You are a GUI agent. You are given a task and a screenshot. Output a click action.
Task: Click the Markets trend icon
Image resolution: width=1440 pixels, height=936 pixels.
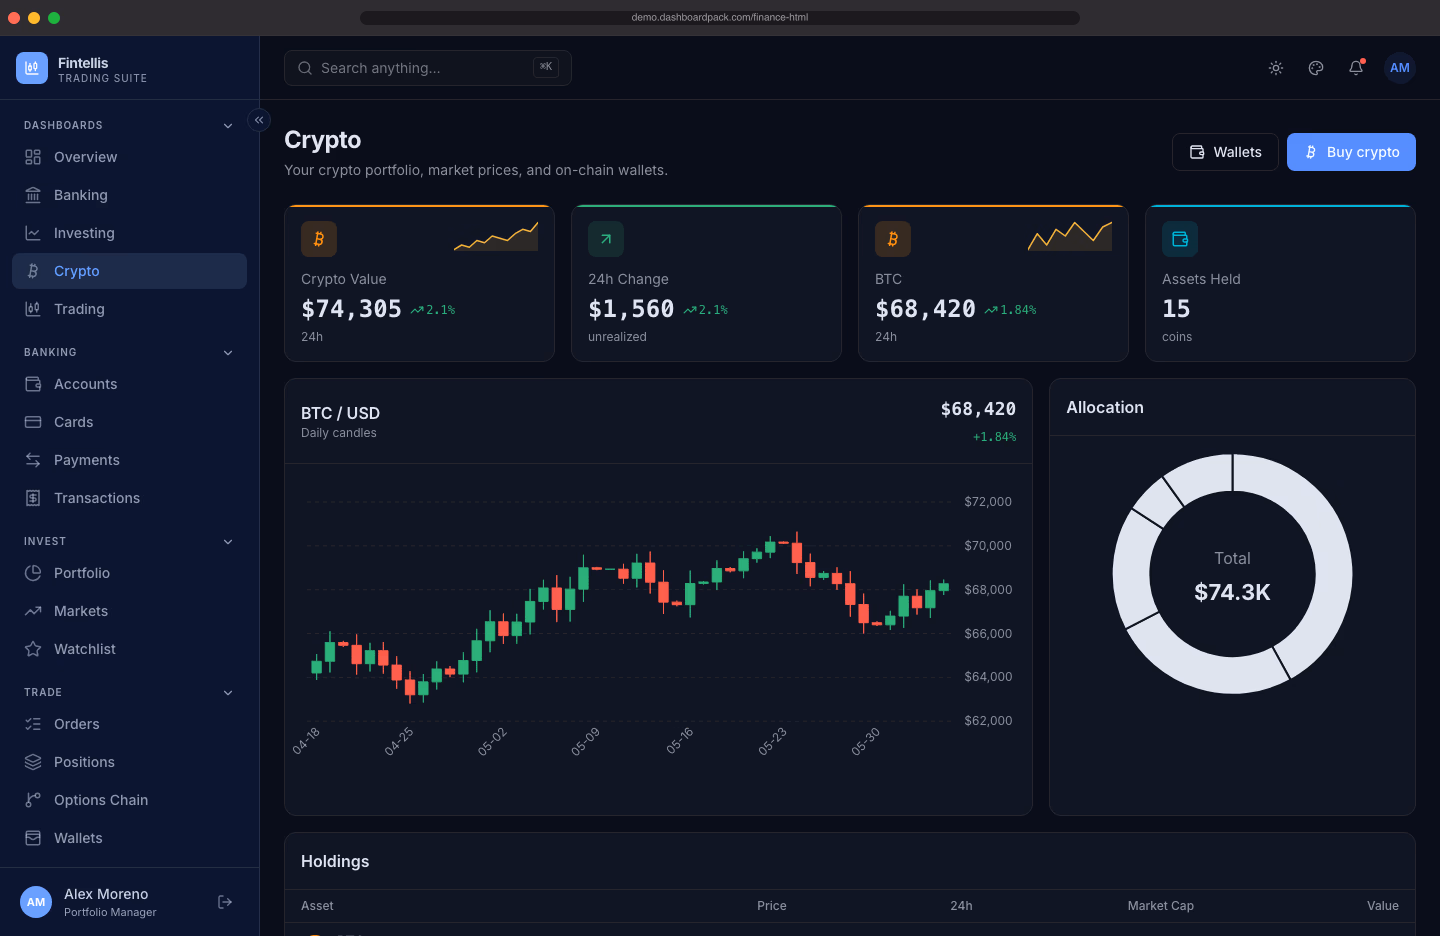[33, 611]
